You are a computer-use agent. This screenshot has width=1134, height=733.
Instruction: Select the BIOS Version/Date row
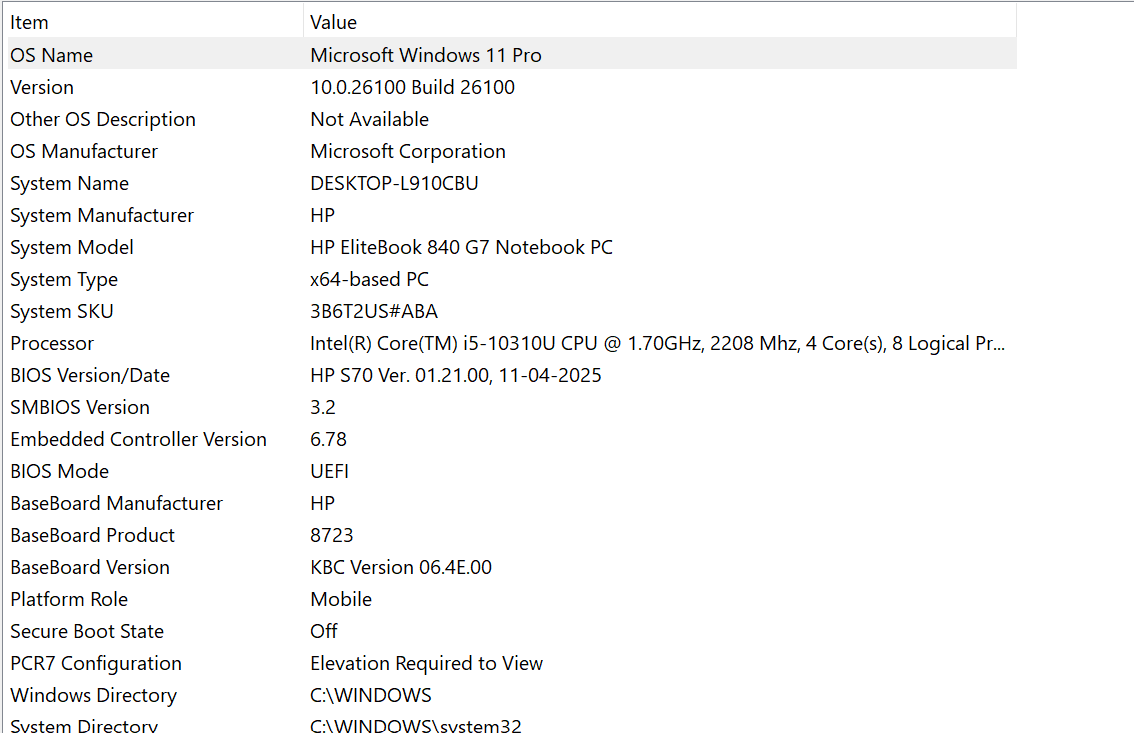[x=512, y=375]
